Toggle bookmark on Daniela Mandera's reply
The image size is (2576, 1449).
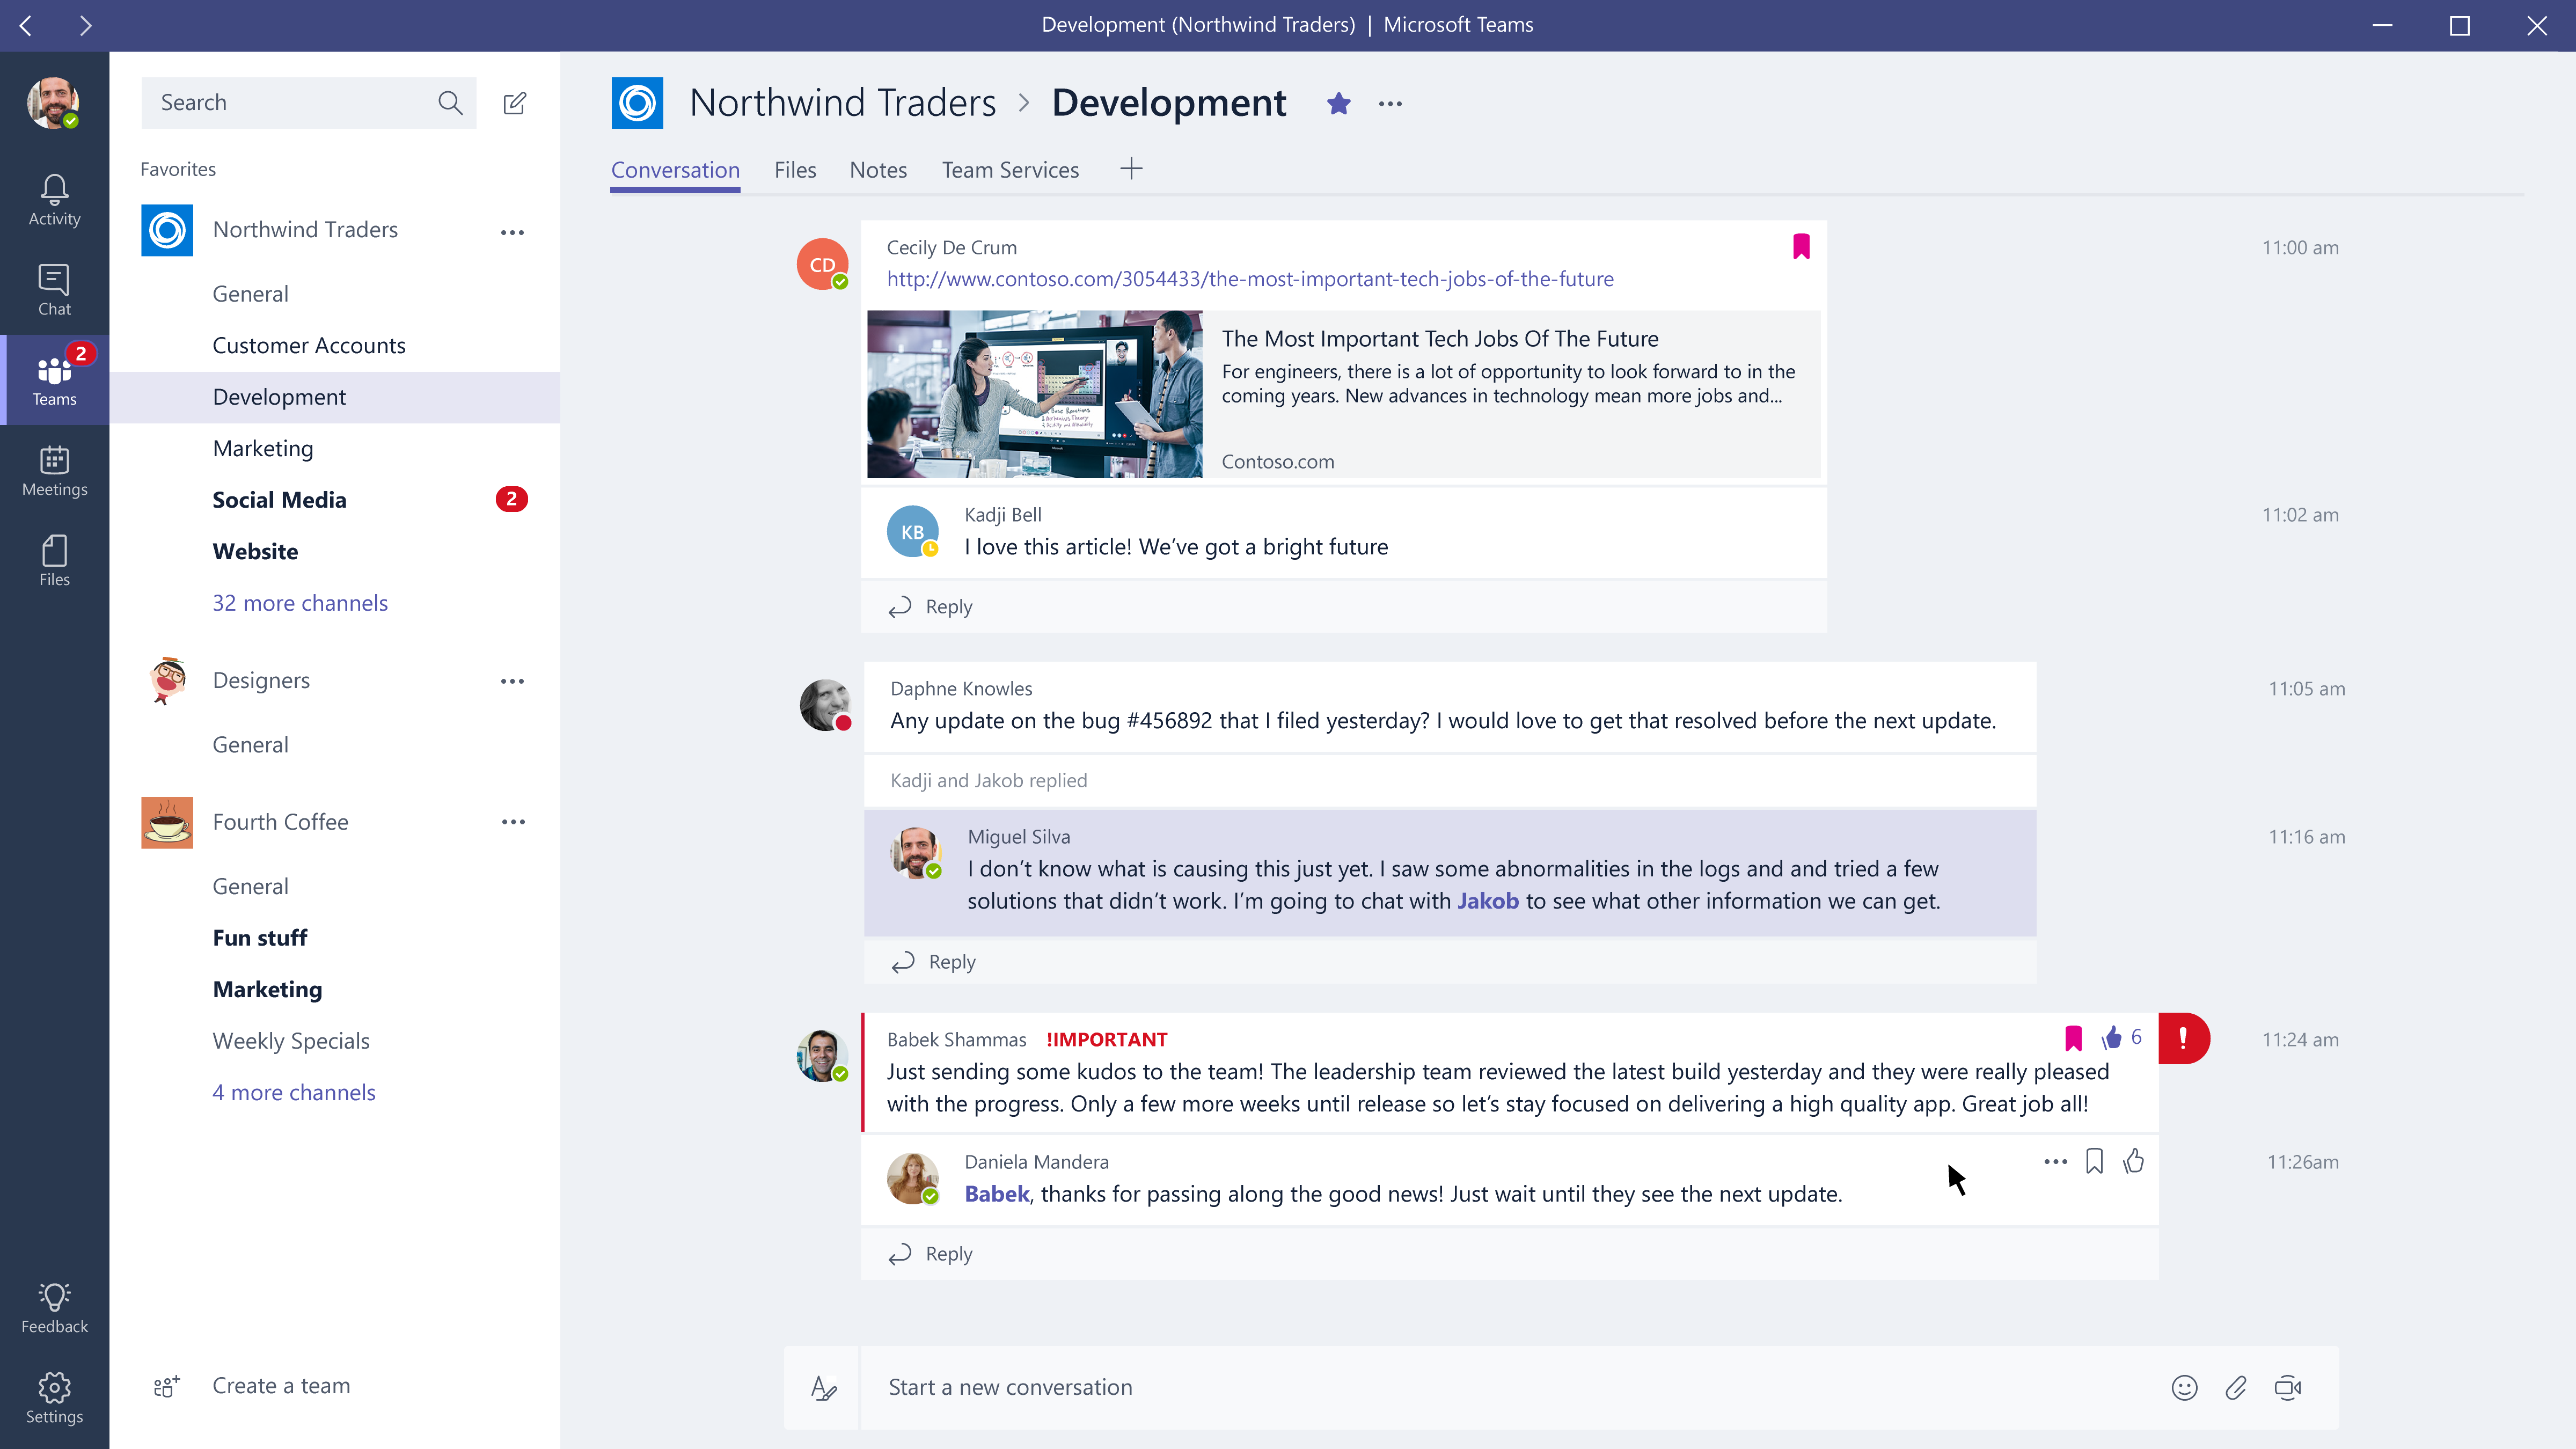point(2095,1161)
